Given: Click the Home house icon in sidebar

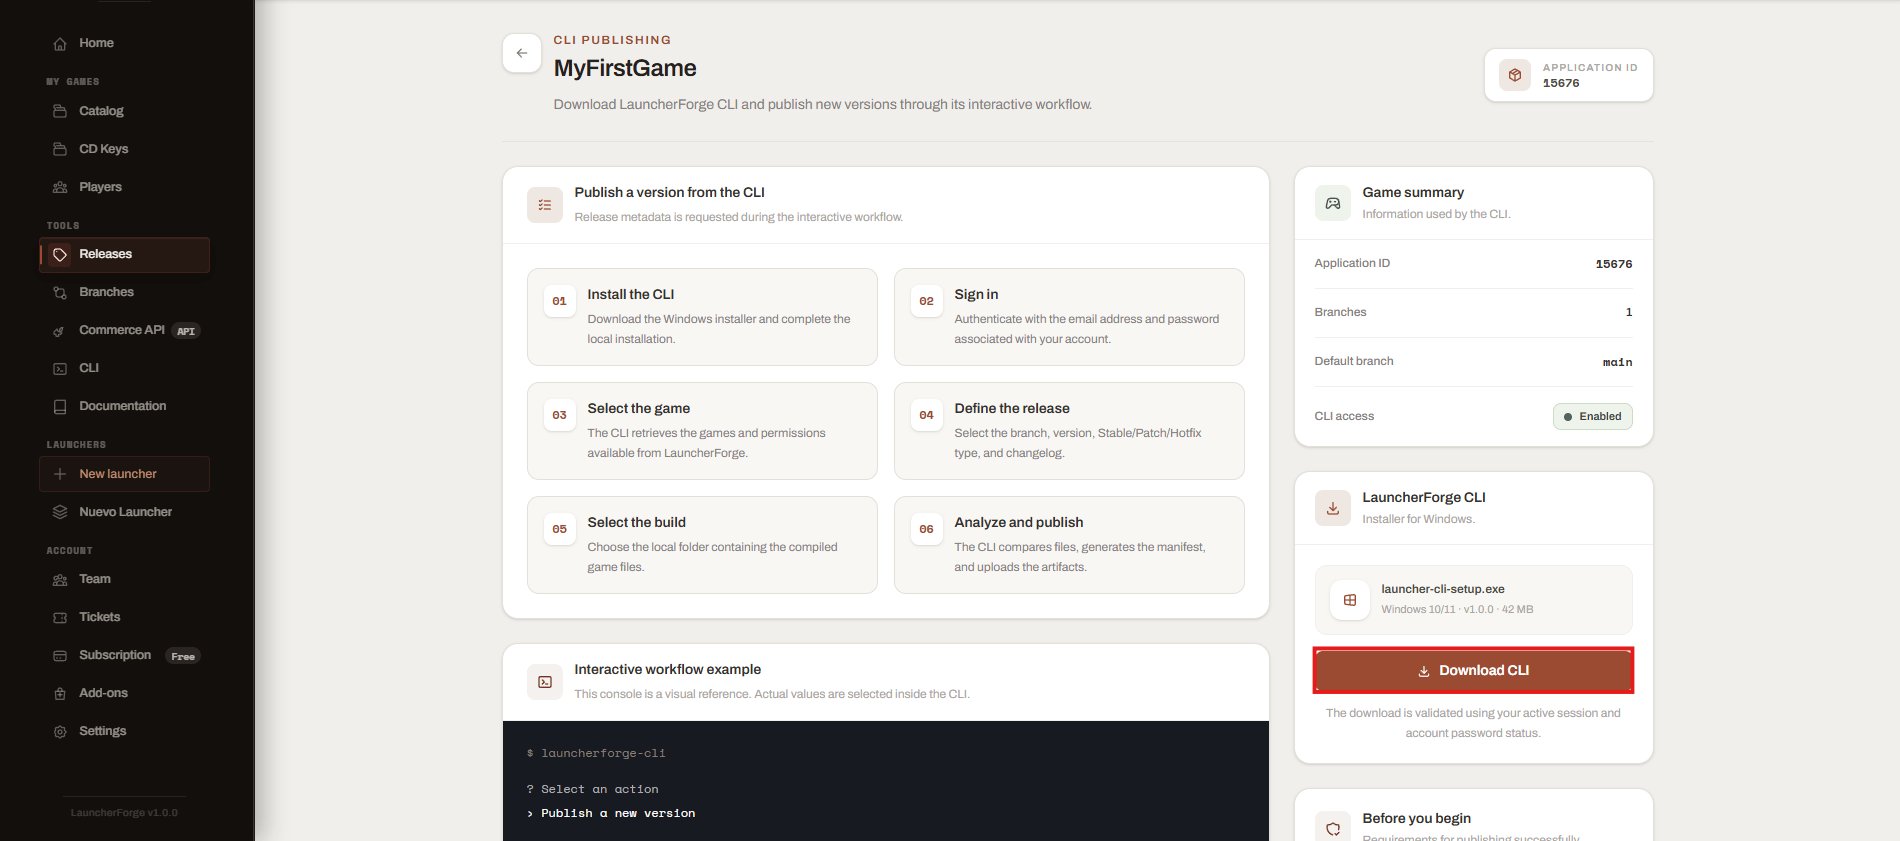Looking at the screenshot, I should pos(60,44).
